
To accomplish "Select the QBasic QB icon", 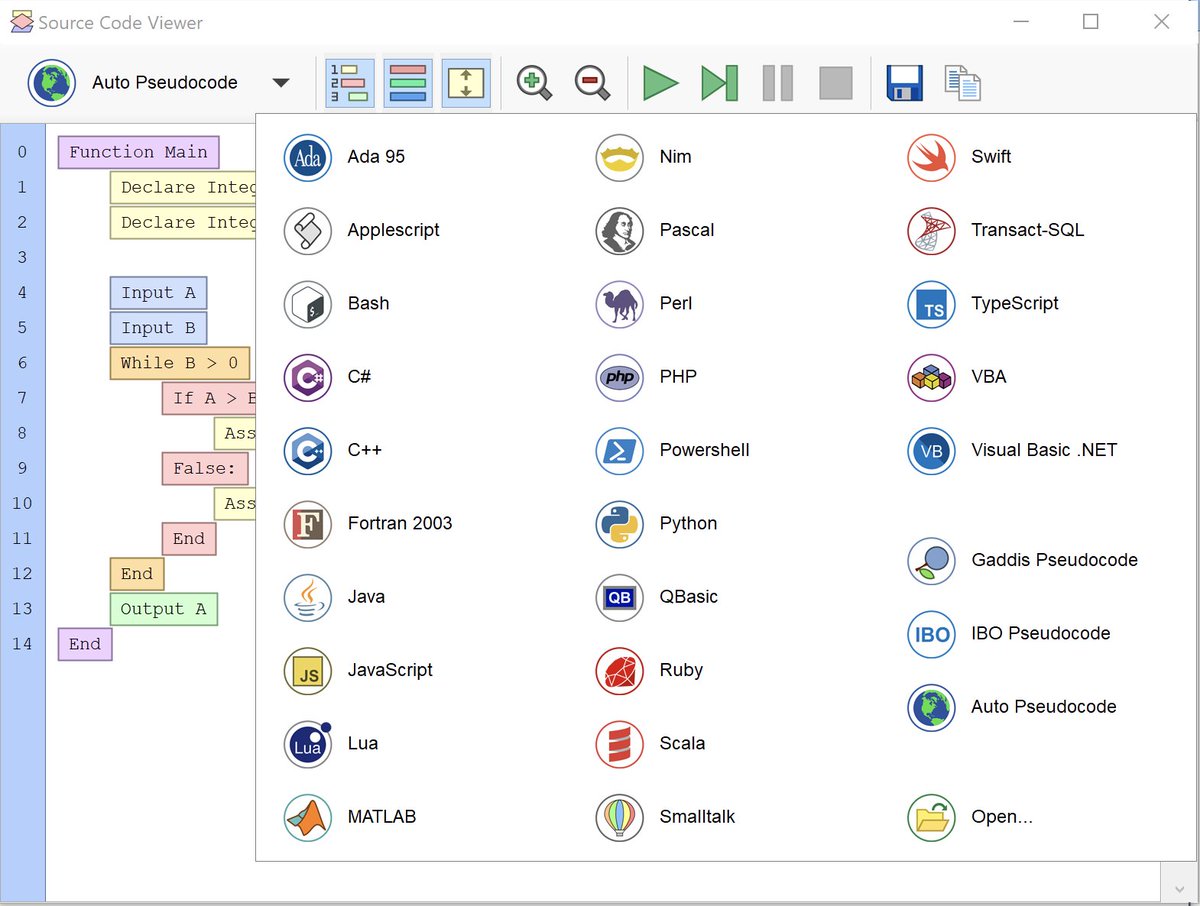I will tap(619, 597).
